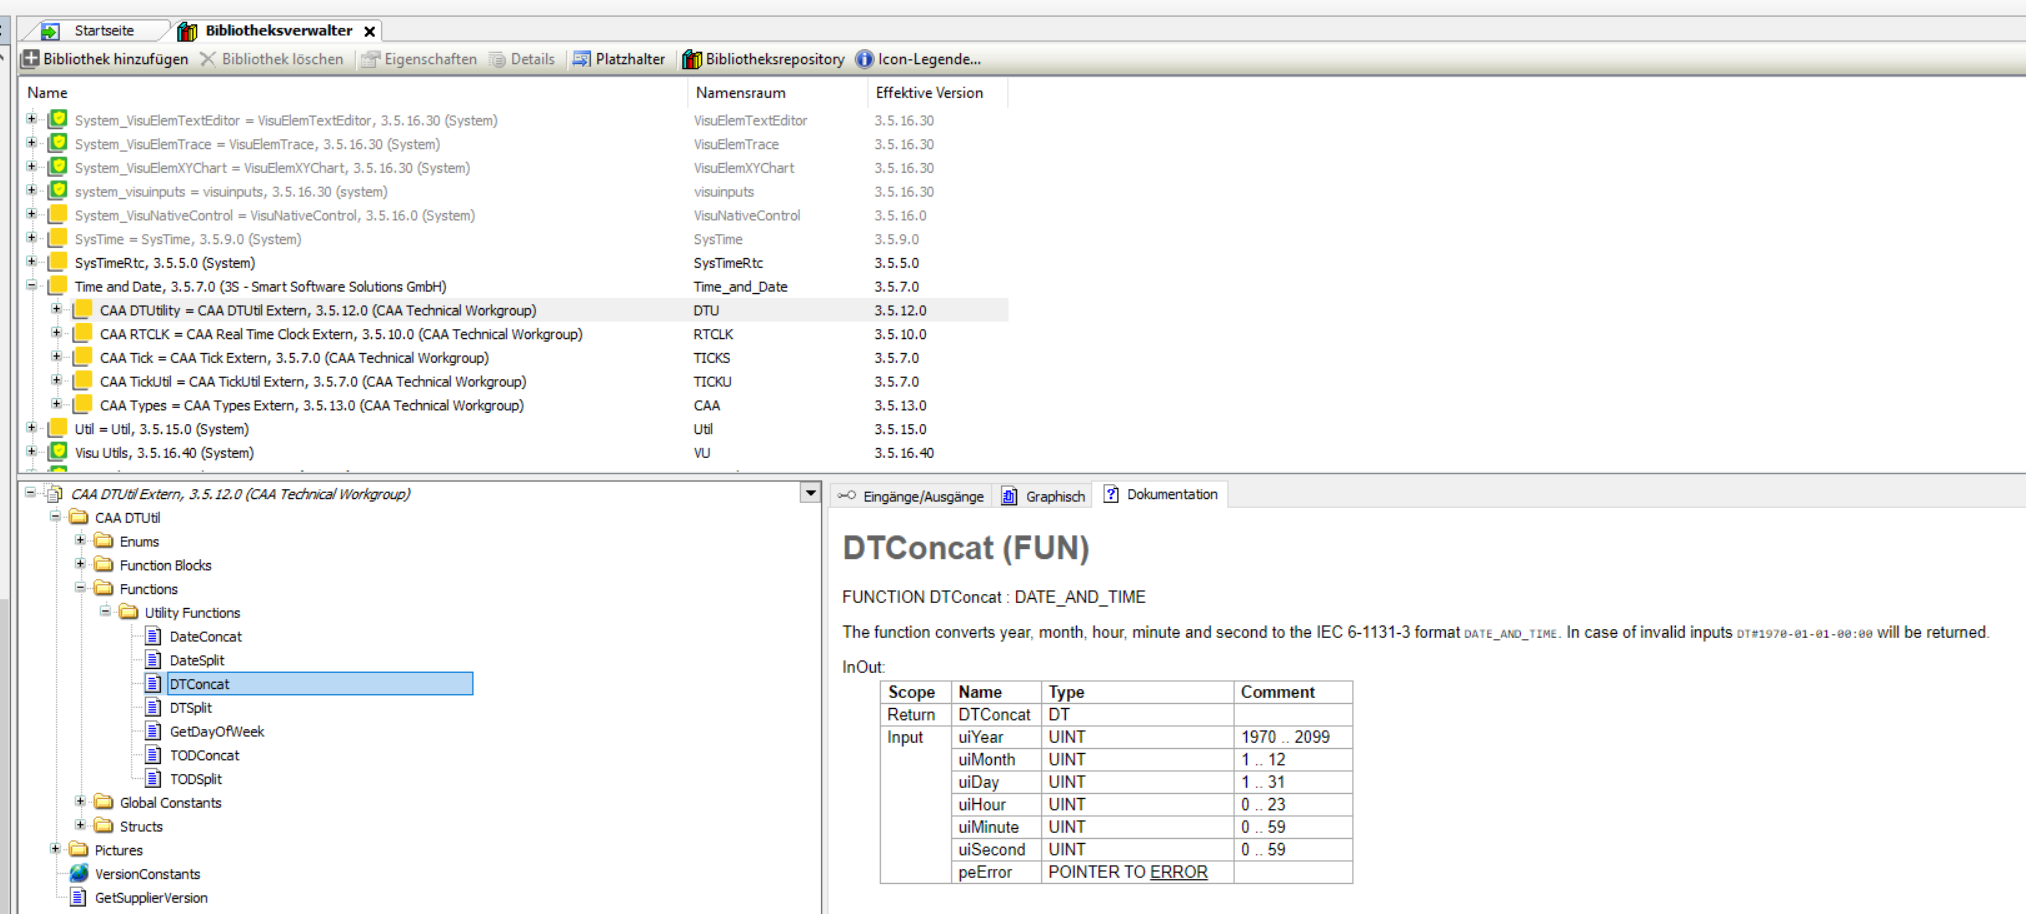Viewport: 2026px width, 914px height.
Task: Click the TODConcat document icon
Action: pyautogui.click(x=153, y=755)
